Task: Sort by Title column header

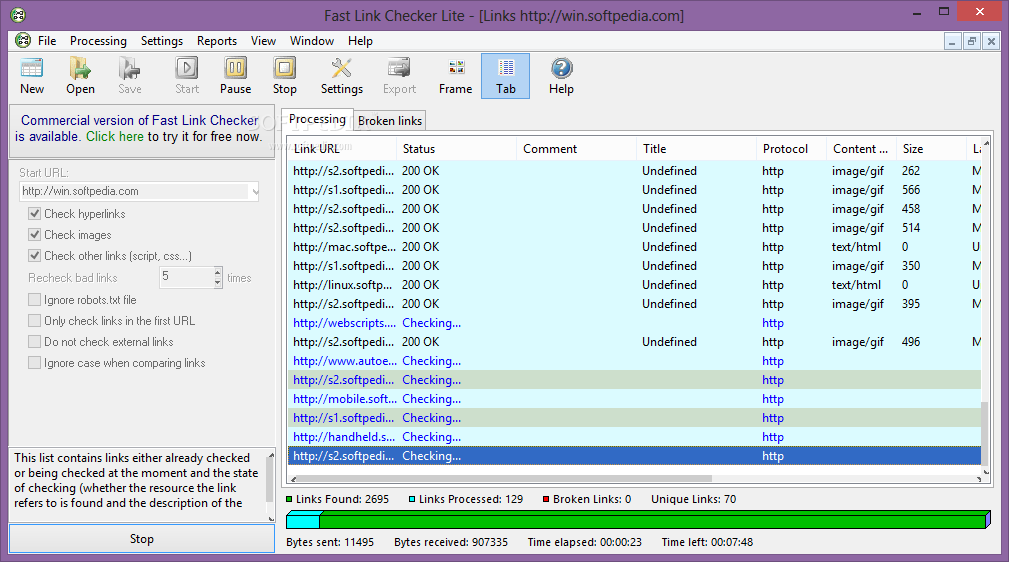Action: pyautogui.click(x=696, y=149)
